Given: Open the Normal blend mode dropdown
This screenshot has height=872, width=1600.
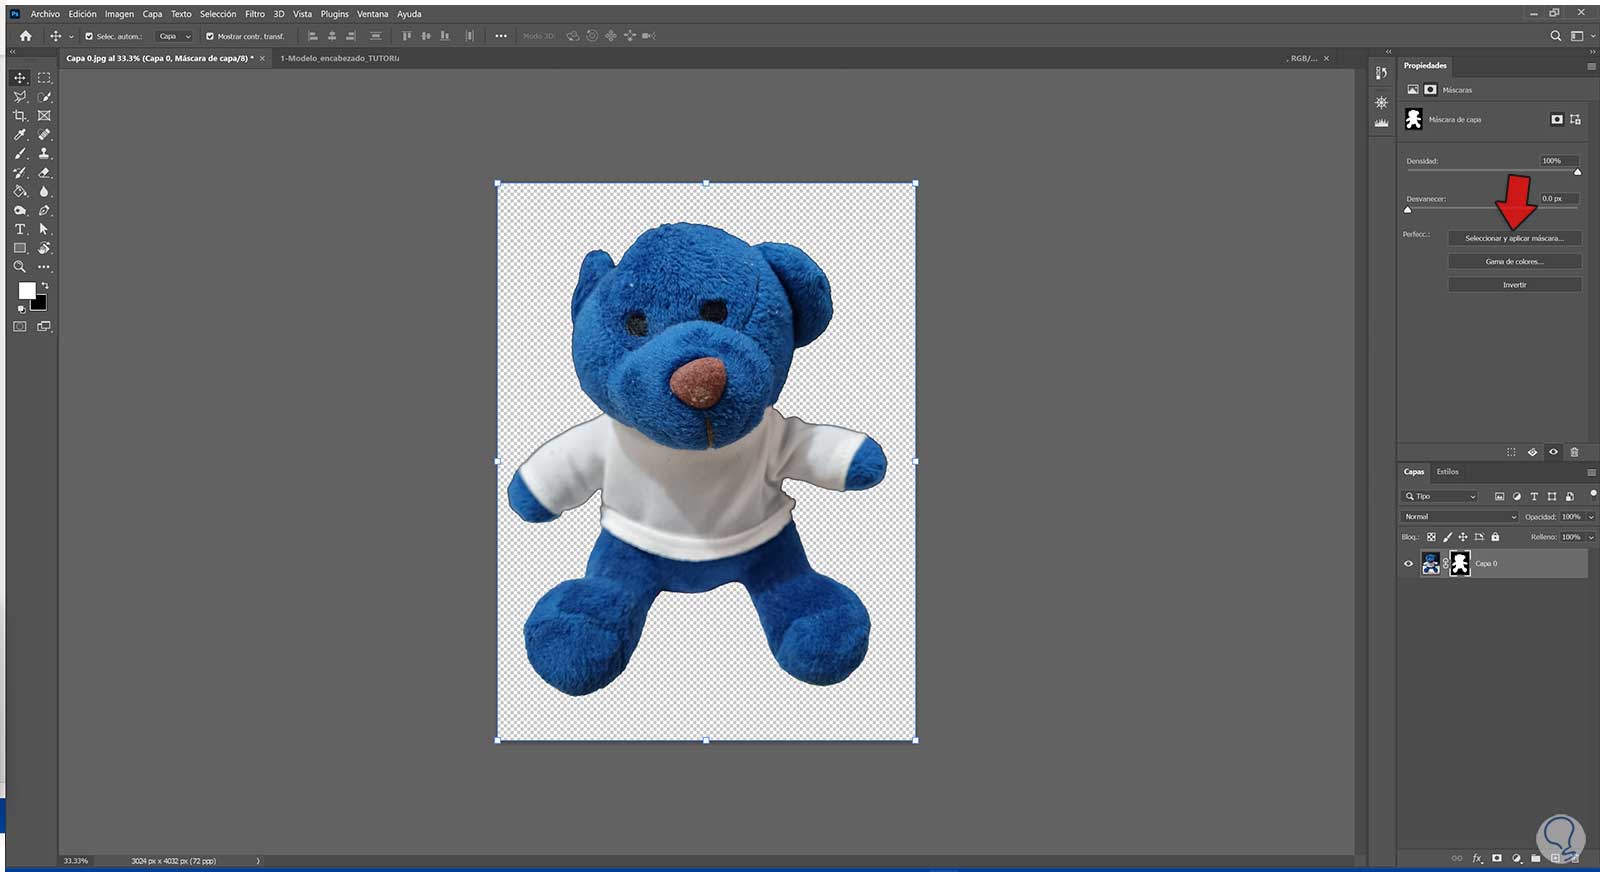Looking at the screenshot, I should tap(1459, 517).
